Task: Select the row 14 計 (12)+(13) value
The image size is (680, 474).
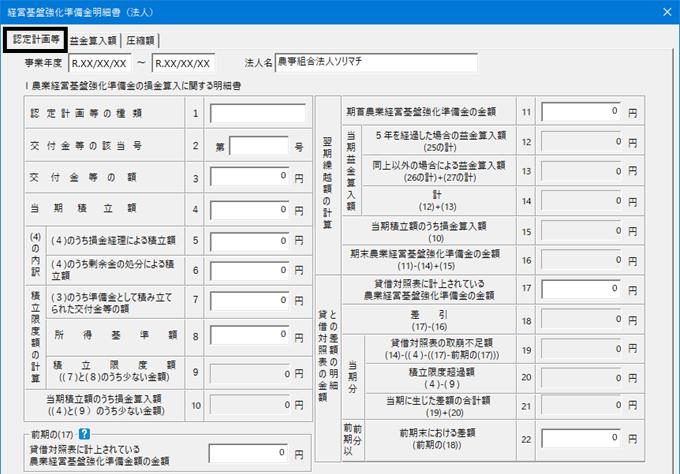Action: click(581, 201)
